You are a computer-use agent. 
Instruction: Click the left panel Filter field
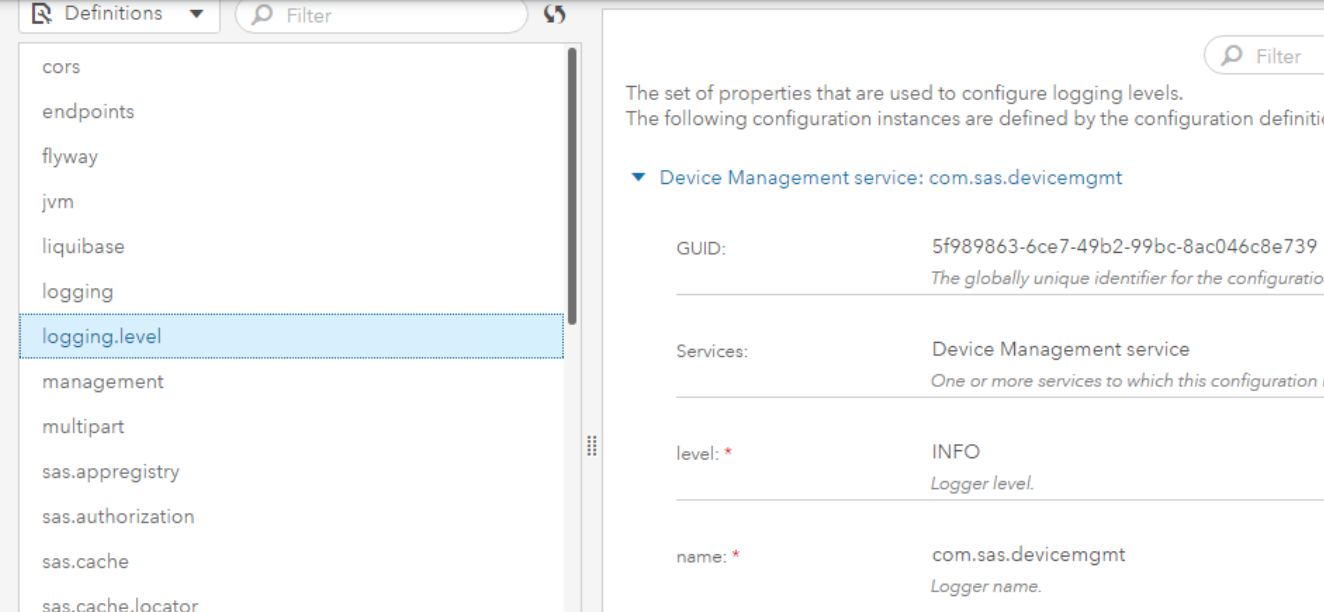point(381,15)
